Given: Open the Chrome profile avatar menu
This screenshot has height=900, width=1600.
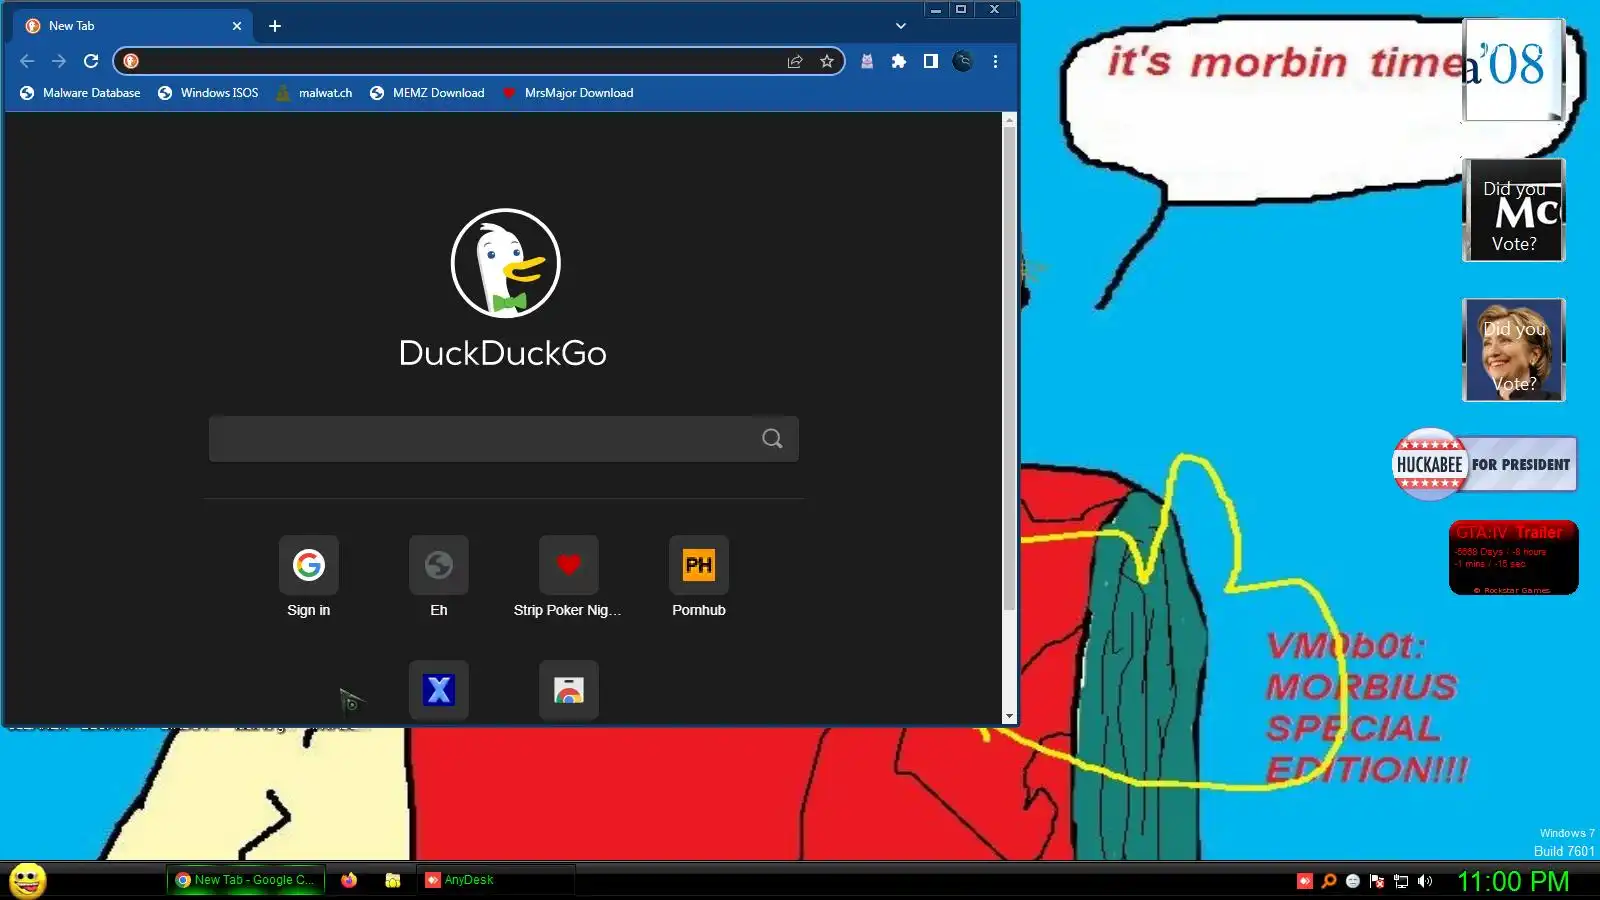Looking at the screenshot, I should pos(963,61).
